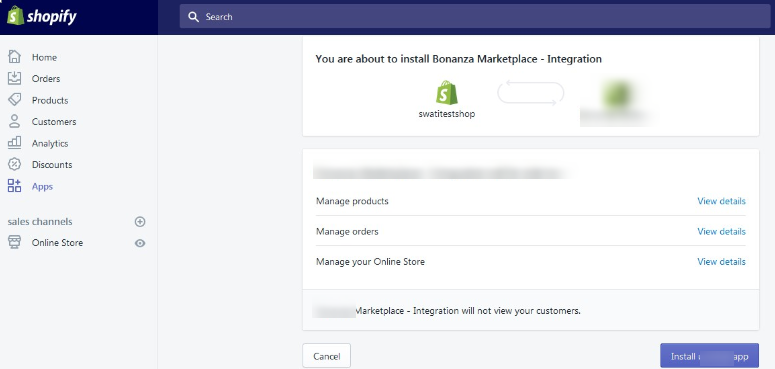Click the Orders inbox icon
Viewport: 775px width, 369px height.
[x=14, y=78]
